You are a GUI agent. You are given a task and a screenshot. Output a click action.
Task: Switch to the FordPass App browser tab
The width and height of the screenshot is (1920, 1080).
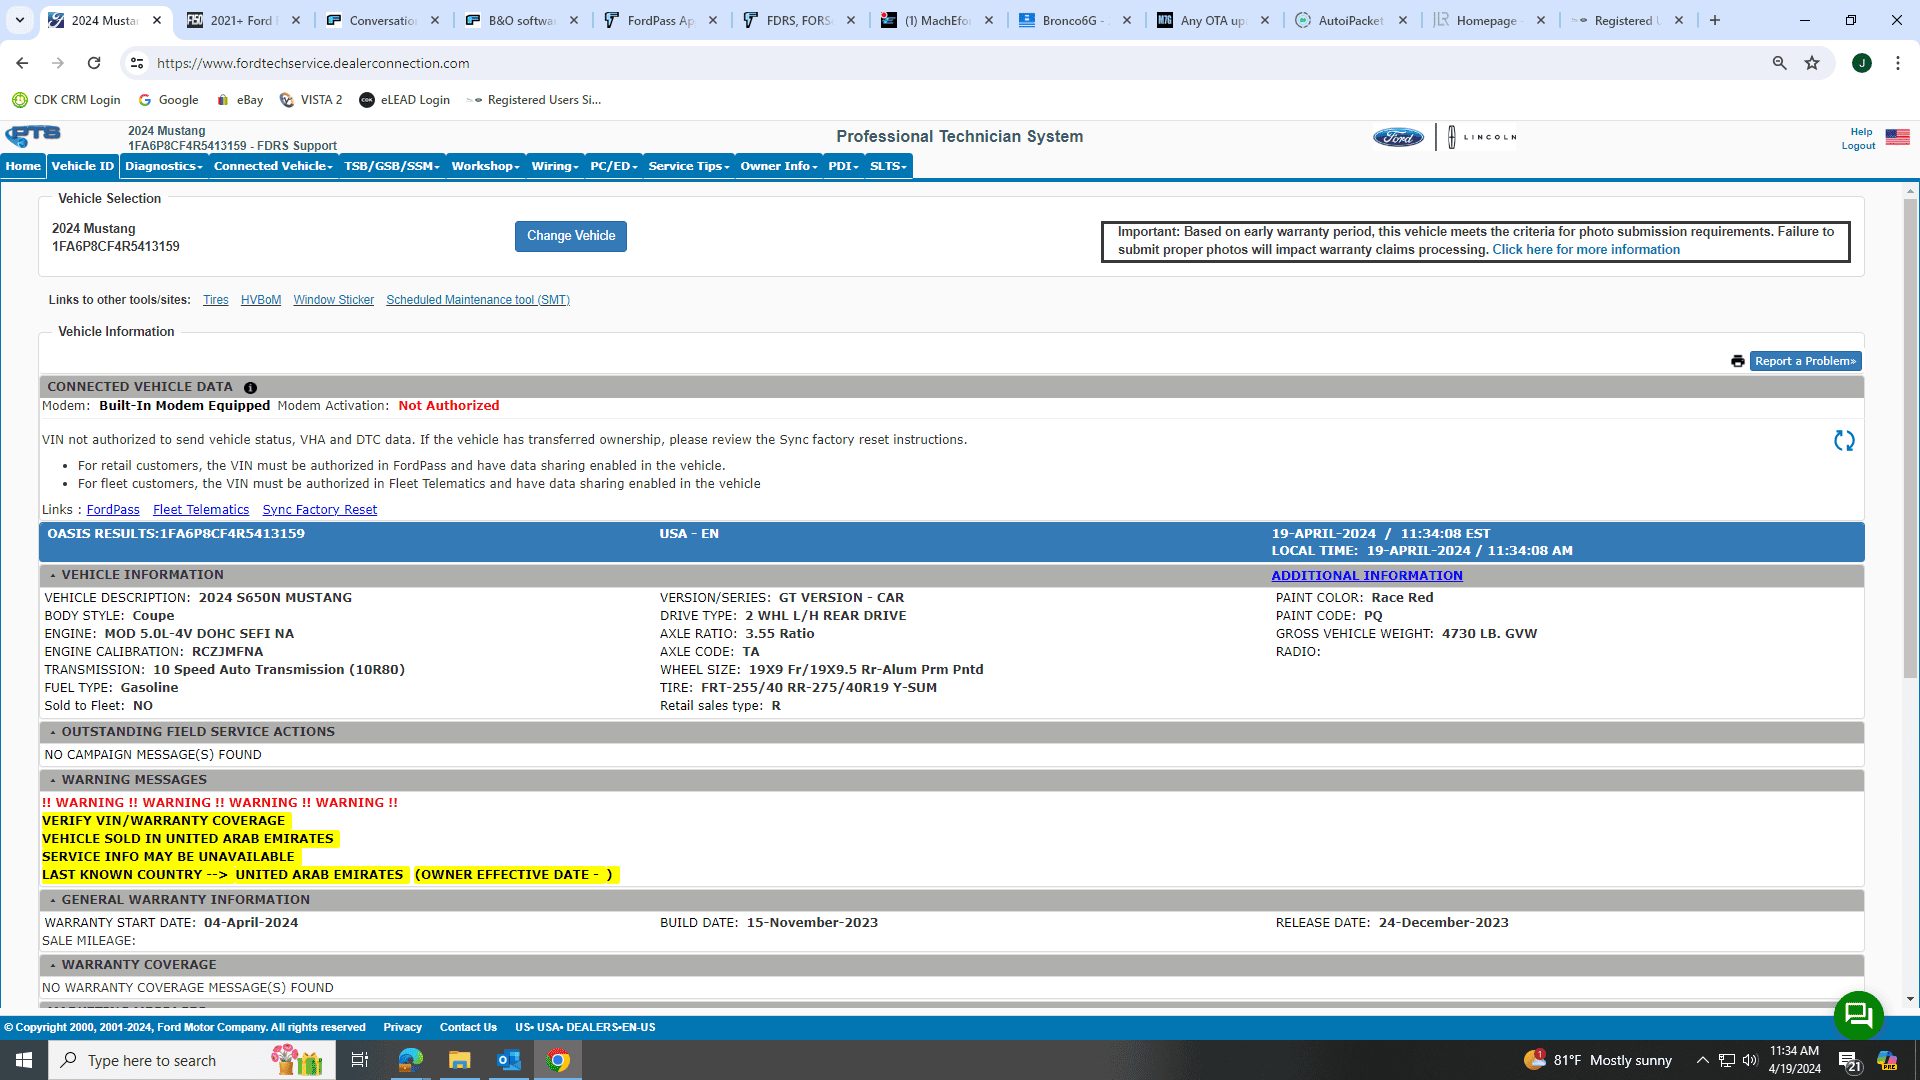pos(660,20)
